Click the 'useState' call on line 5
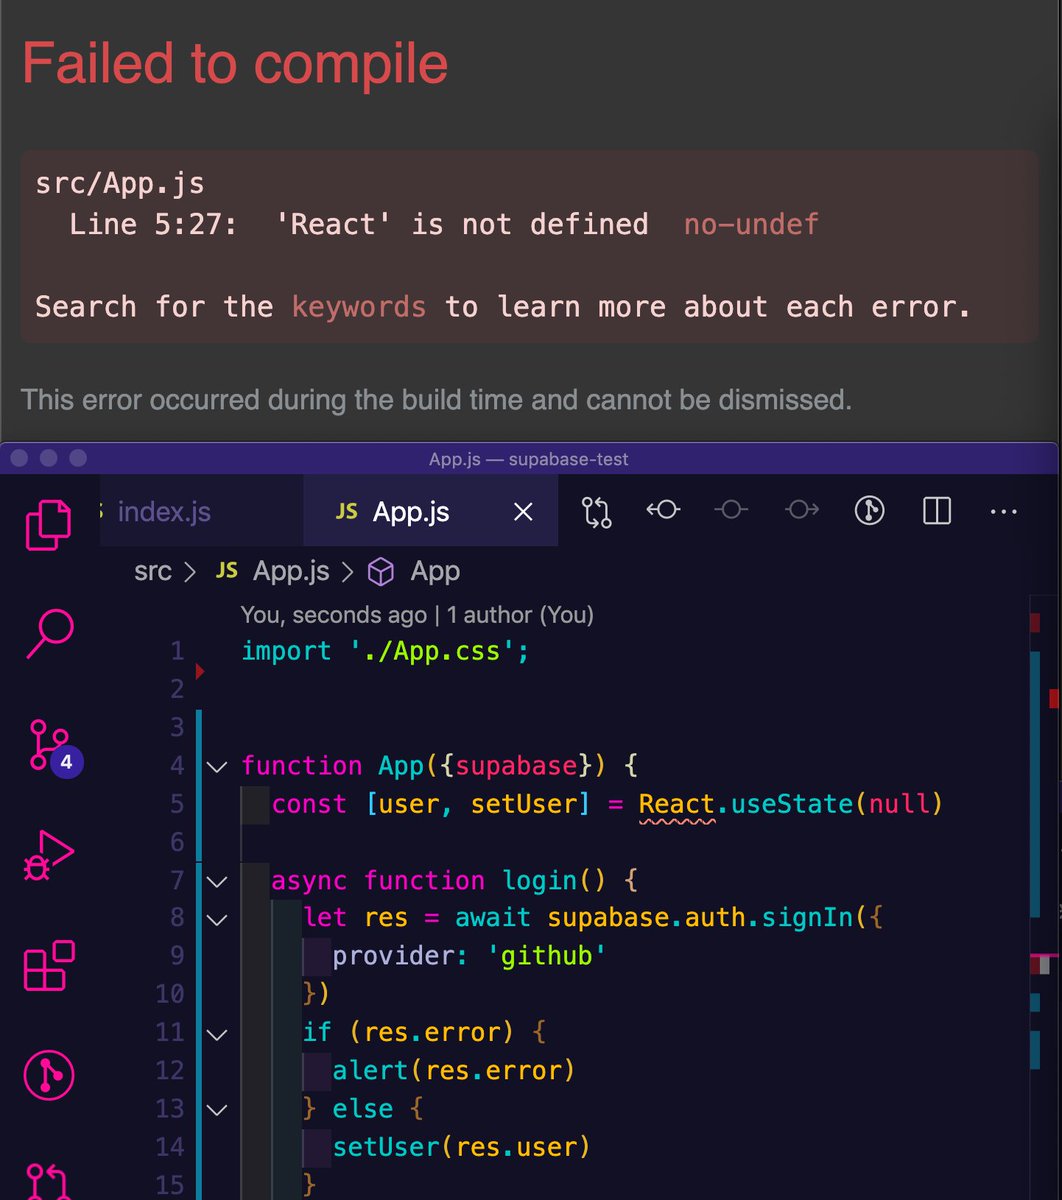Screen dimensions: 1062x1200 pos(793,804)
